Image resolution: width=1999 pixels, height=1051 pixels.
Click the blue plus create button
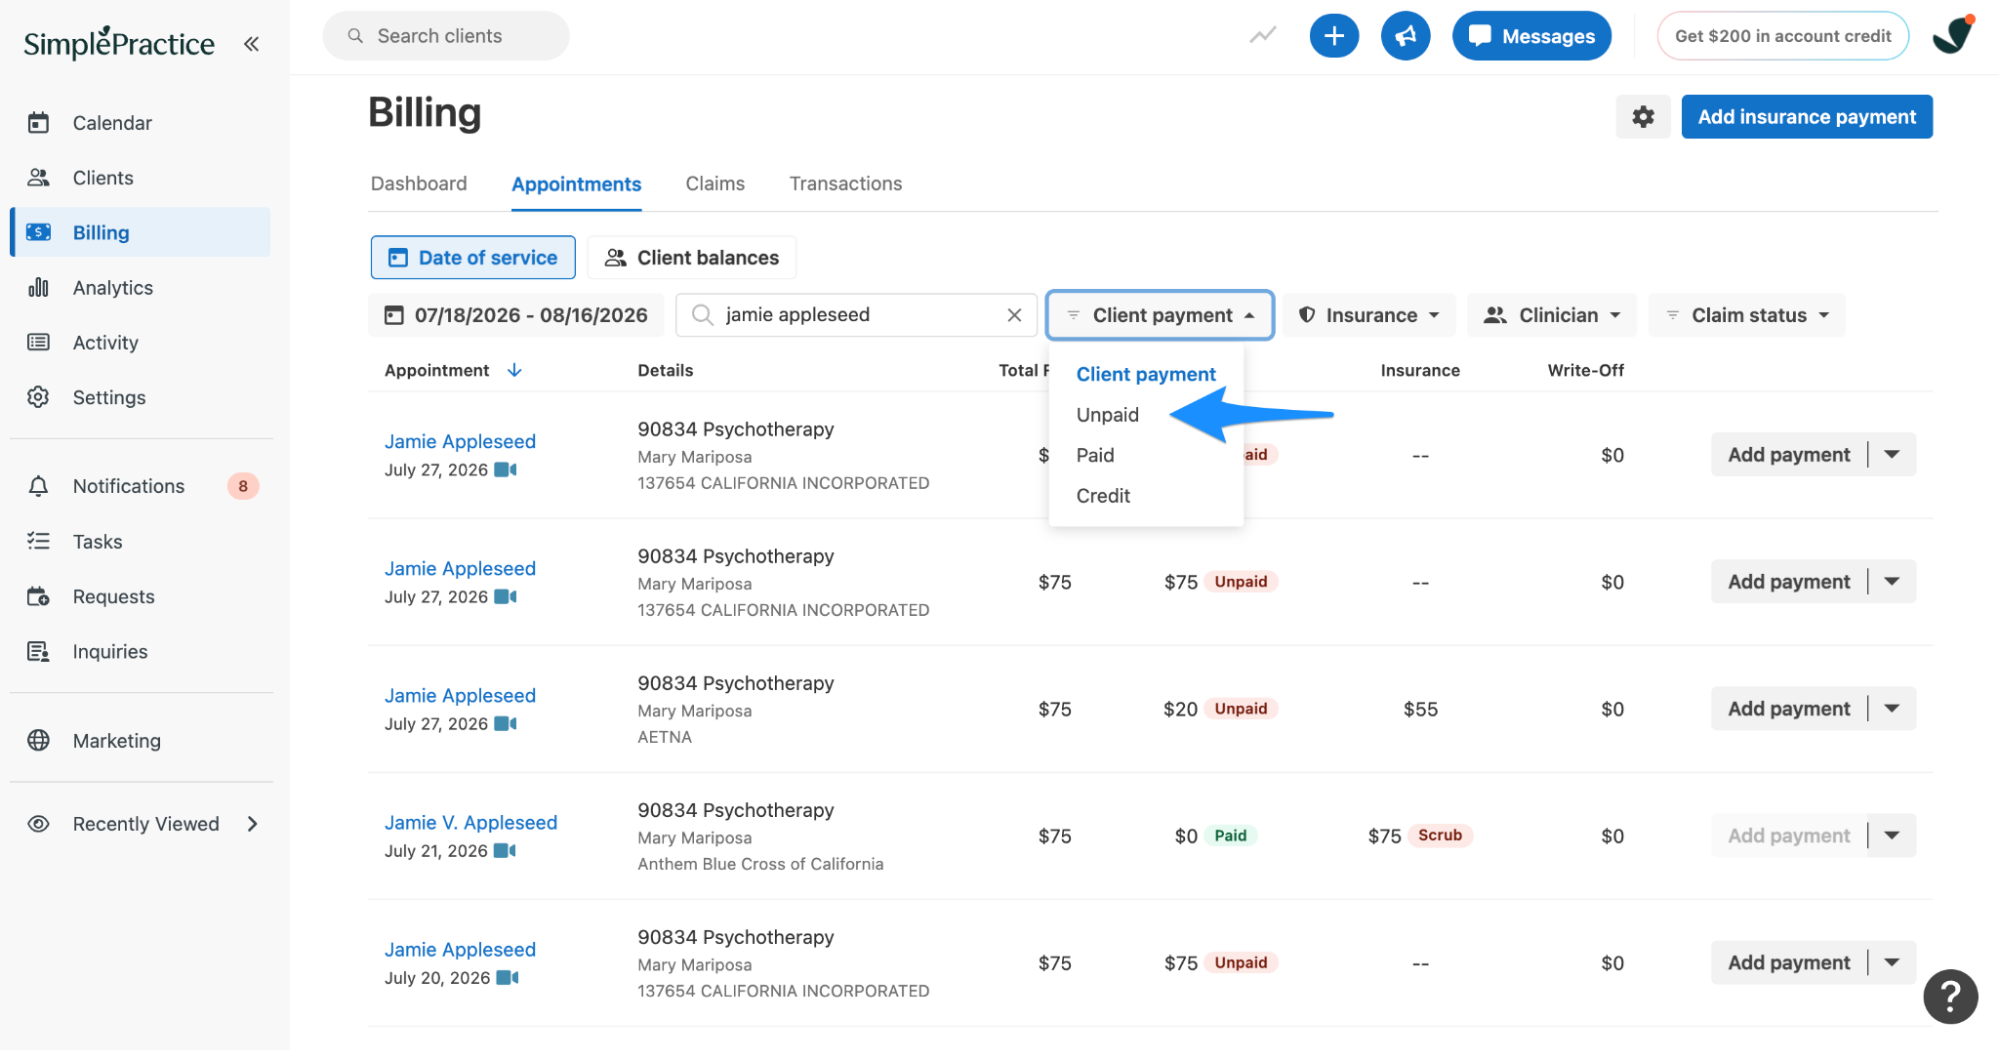coord(1334,36)
